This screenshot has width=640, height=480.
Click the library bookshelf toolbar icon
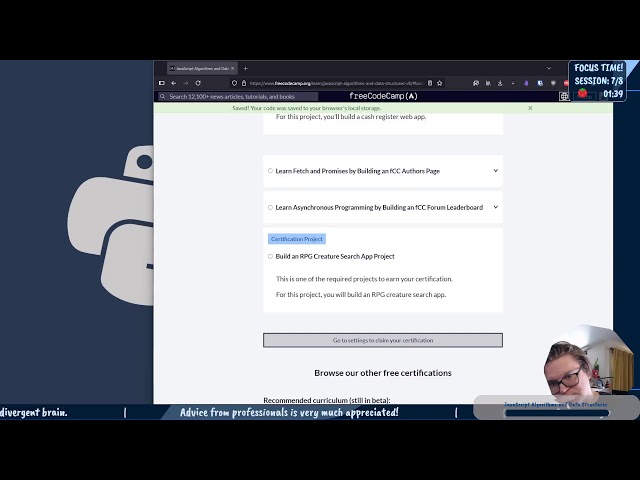click(488, 83)
